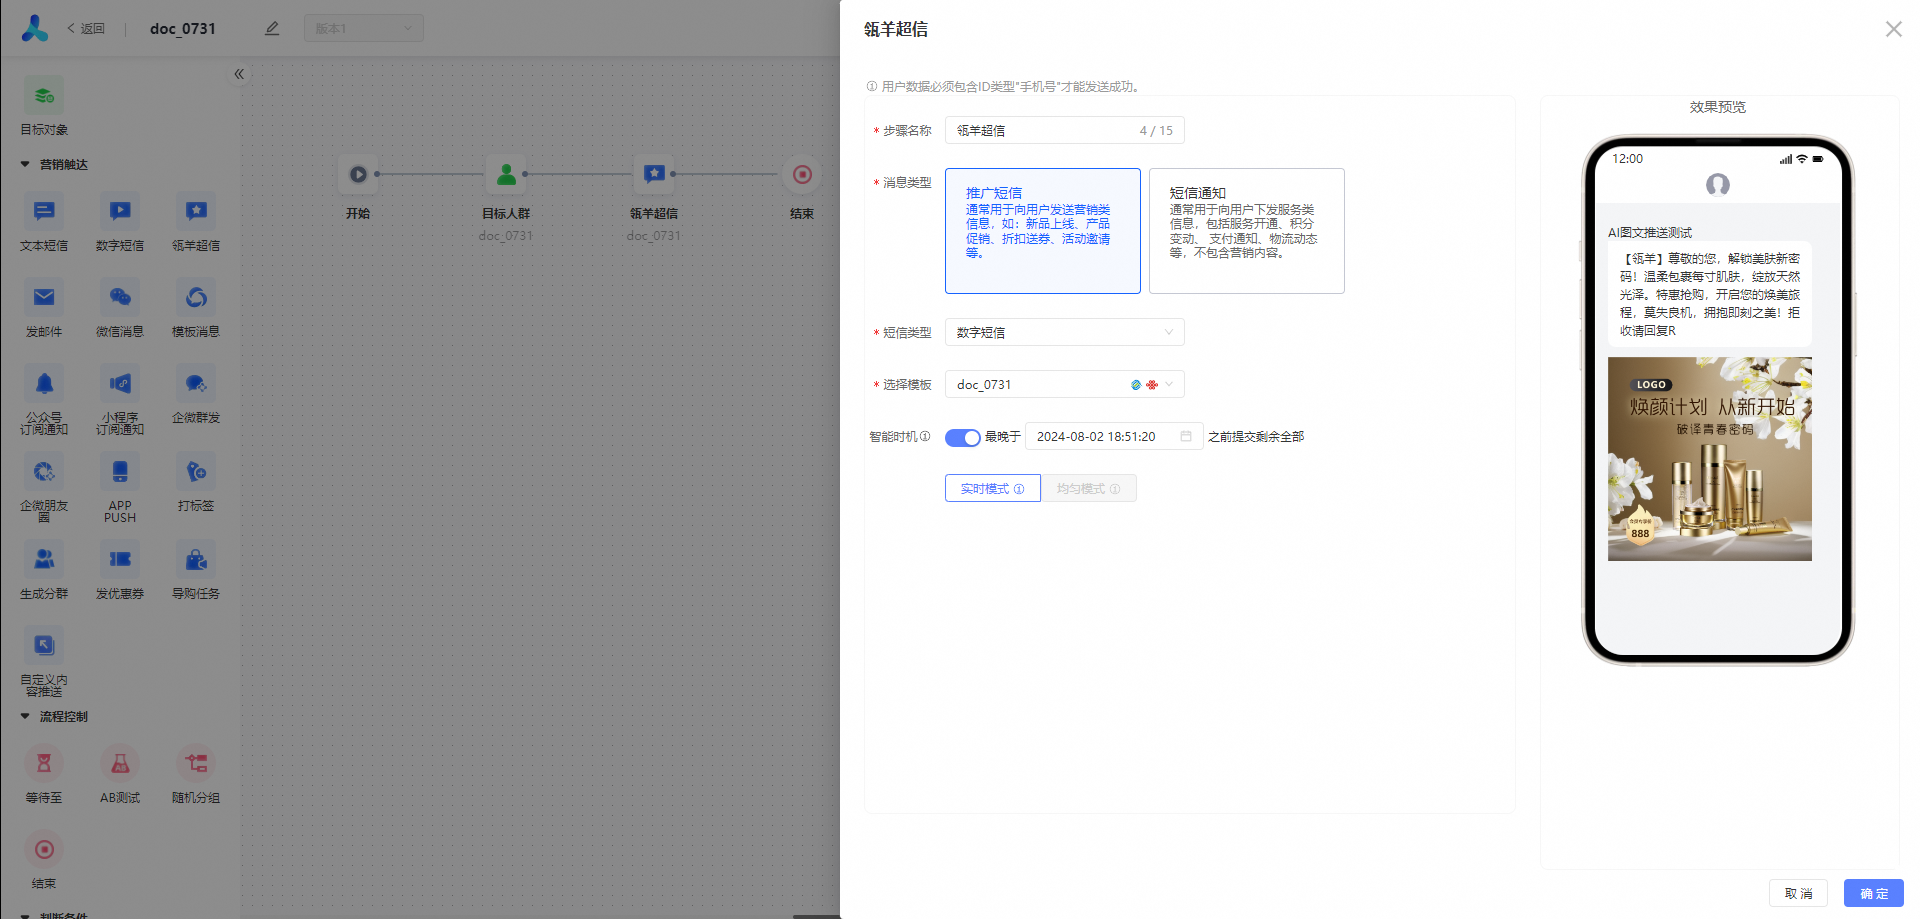Click the 公众号订阅通知 bell icon
The image size is (1920, 919).
click(44, 383)
